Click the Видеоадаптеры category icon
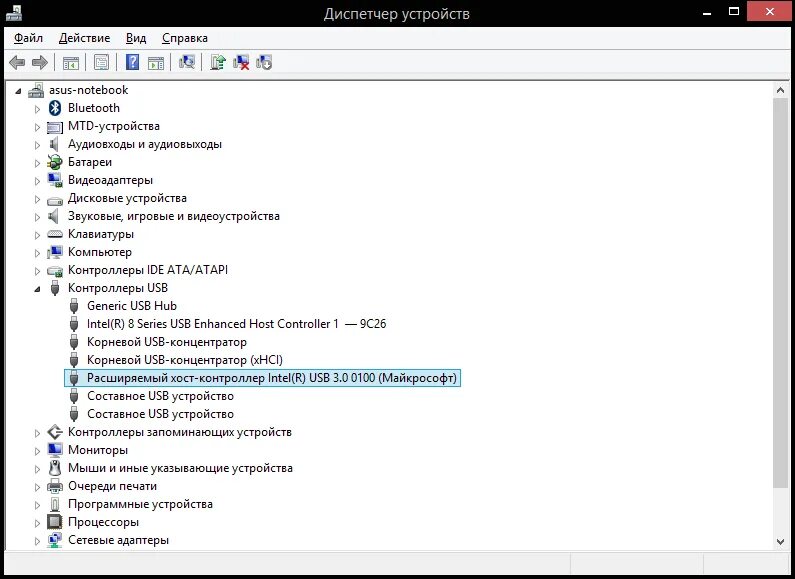The image size is (795, 579). [55, 180]
